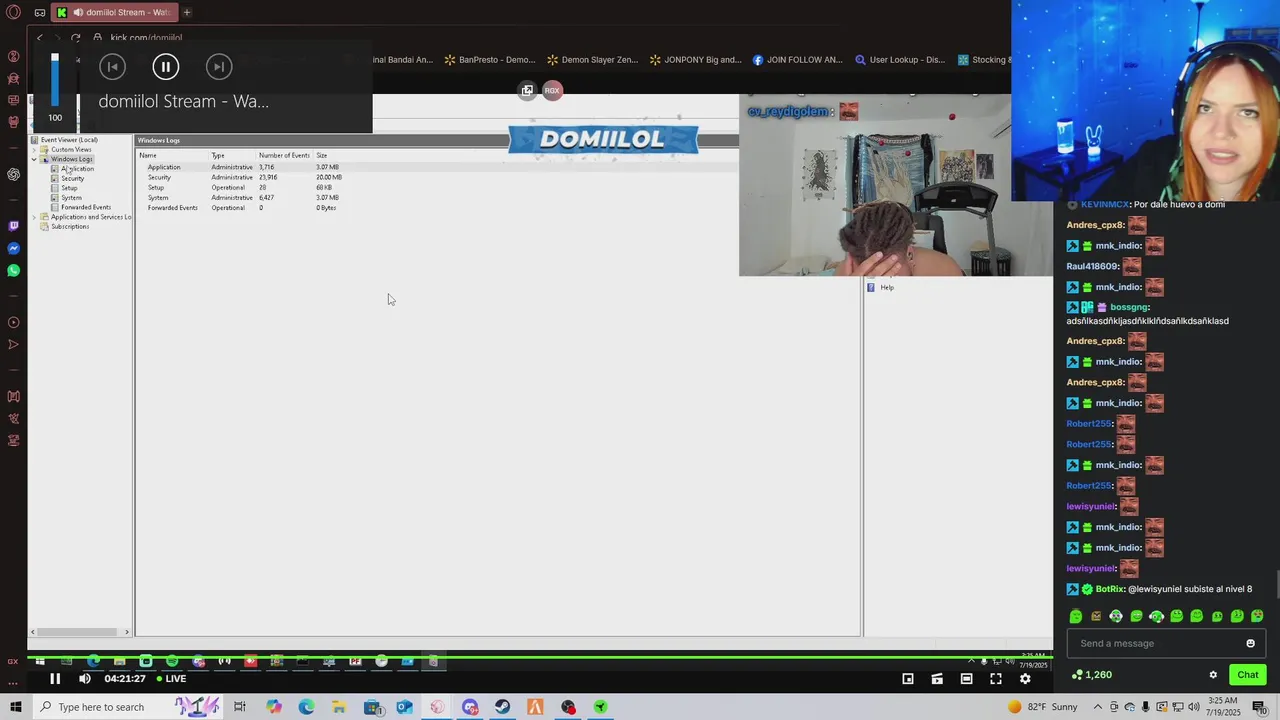Pause media via overlay pause button
Image resolution: width=1280 pixels, height=720 pixels.
tap(165, 67)
